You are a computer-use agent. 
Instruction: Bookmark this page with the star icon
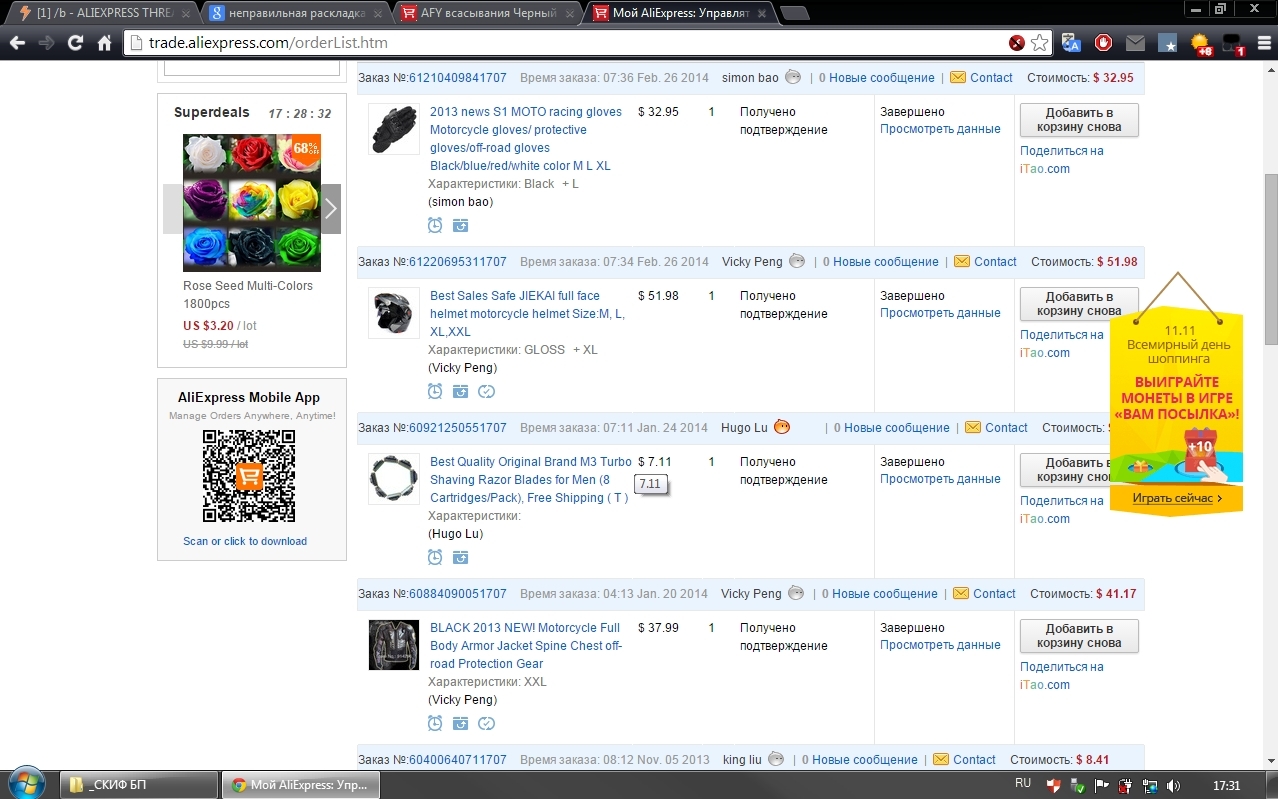(1040, 43)
